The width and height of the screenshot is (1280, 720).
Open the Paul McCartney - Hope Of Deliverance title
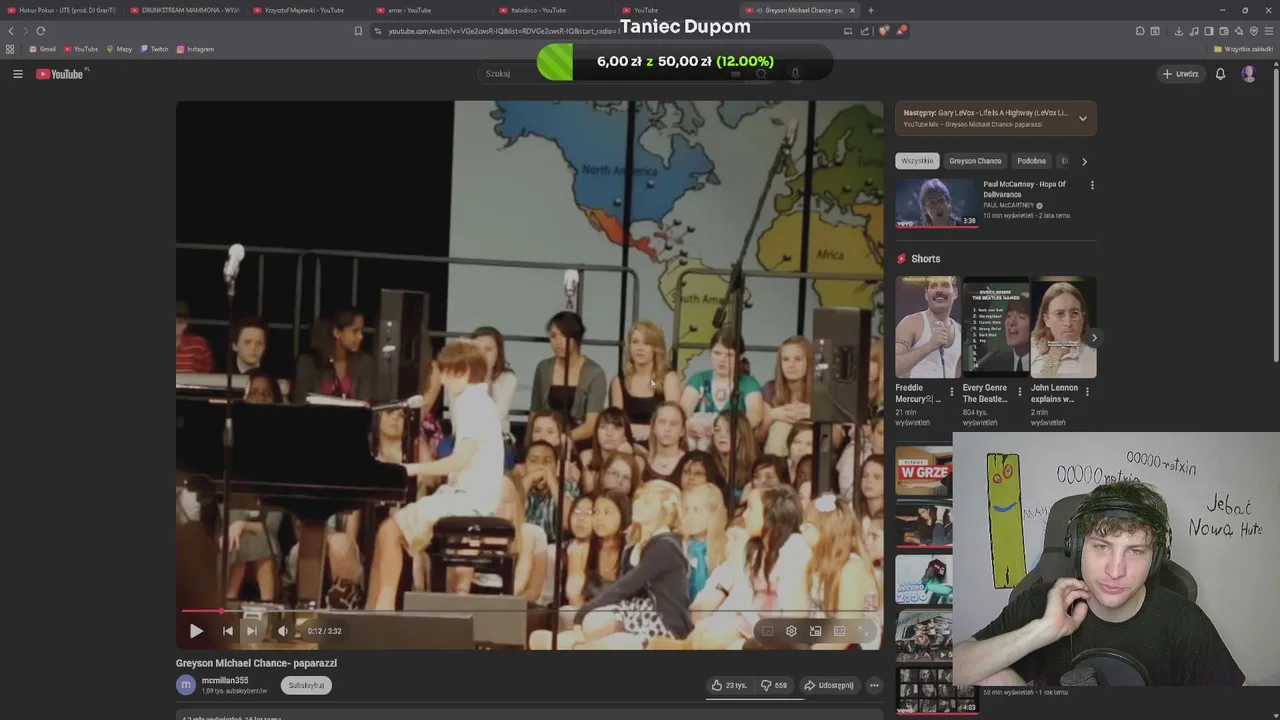[x=1024, y=189]
